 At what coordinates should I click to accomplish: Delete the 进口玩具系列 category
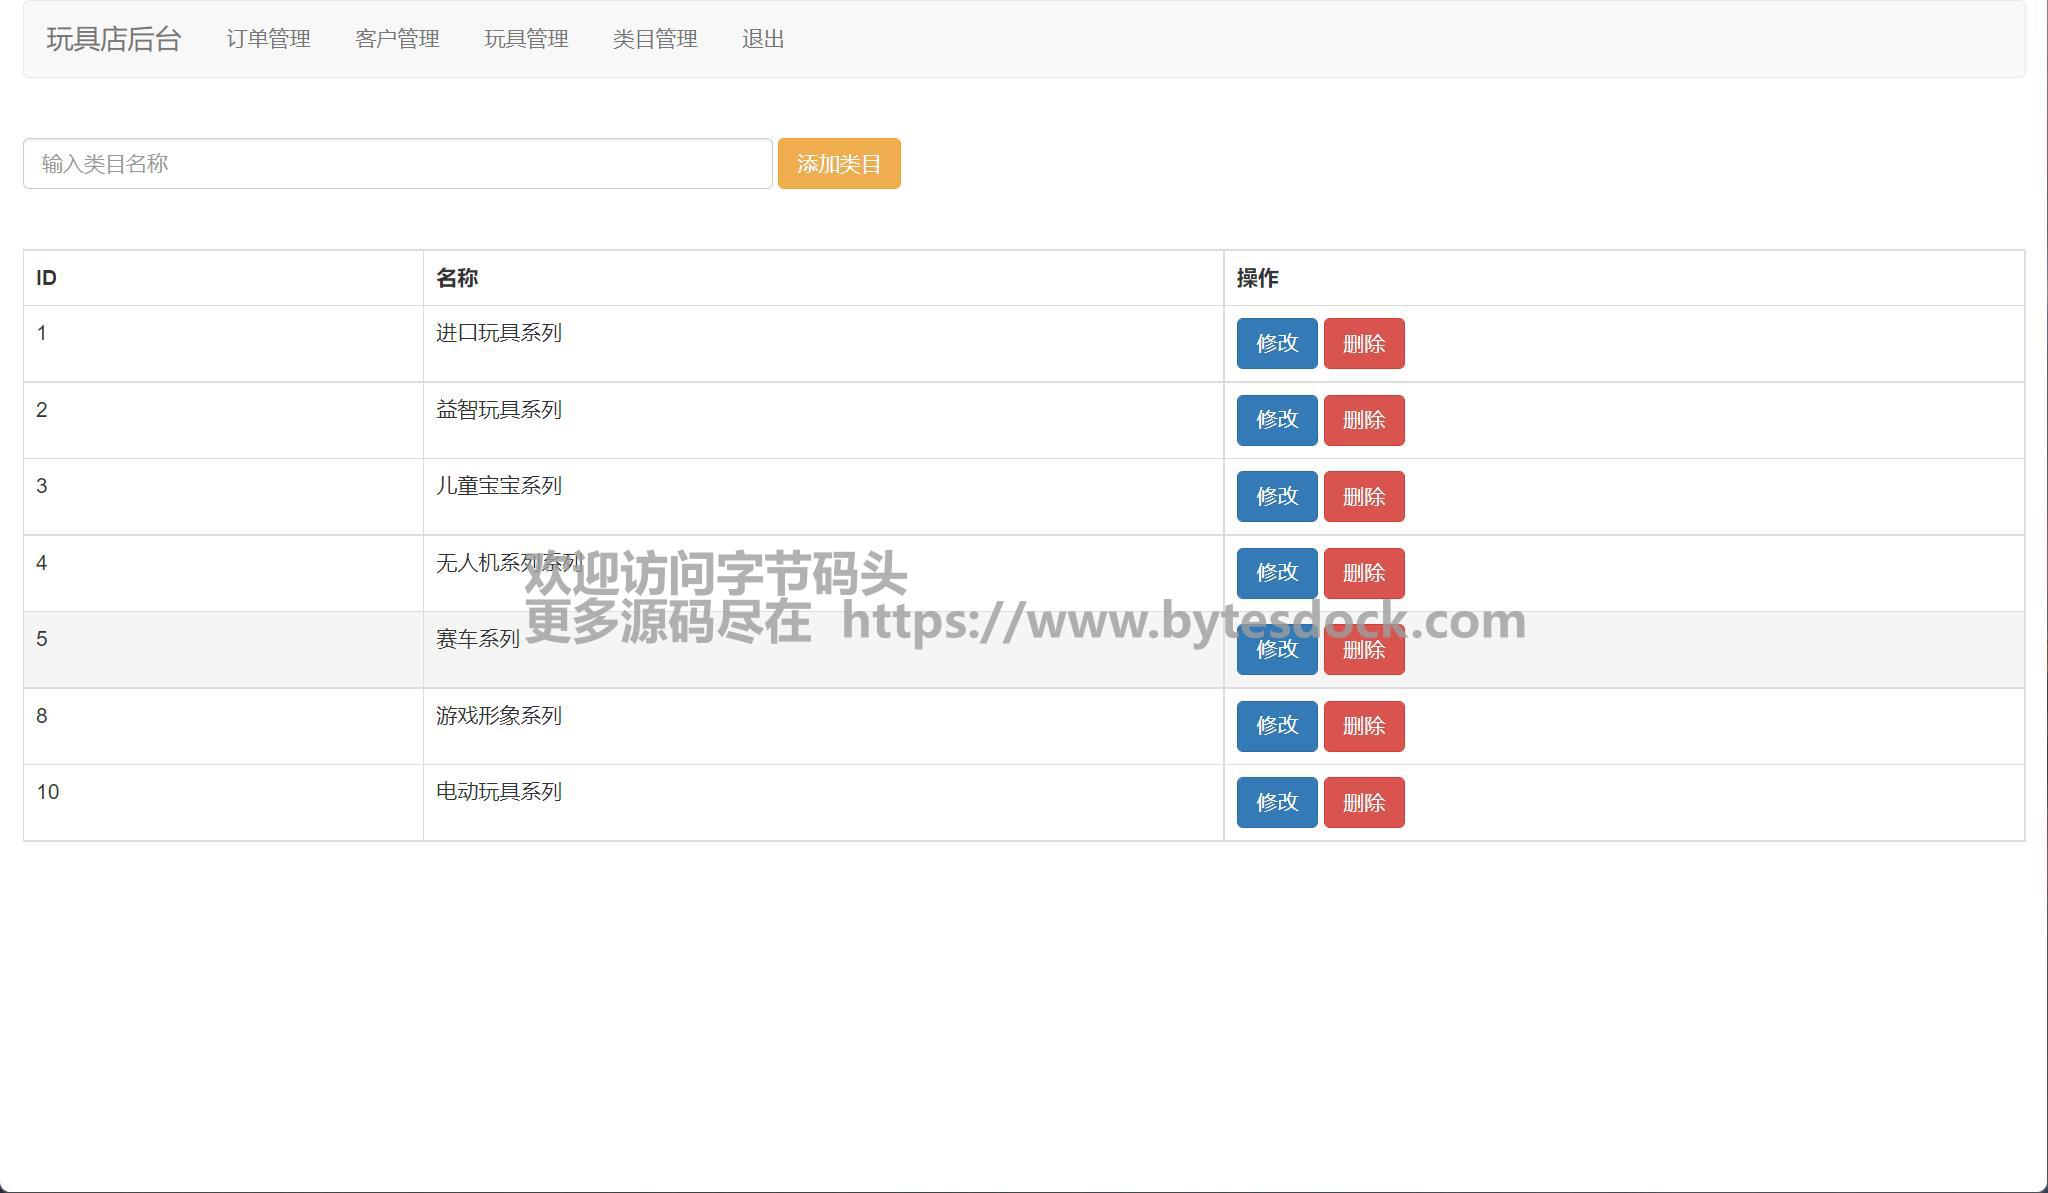click(x=1363, y=344)
